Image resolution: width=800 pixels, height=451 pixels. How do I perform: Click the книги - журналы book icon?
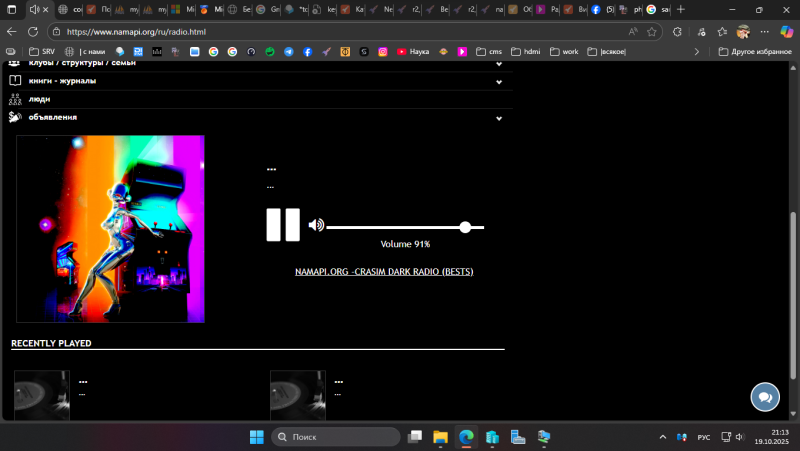(x=15, y=81)
